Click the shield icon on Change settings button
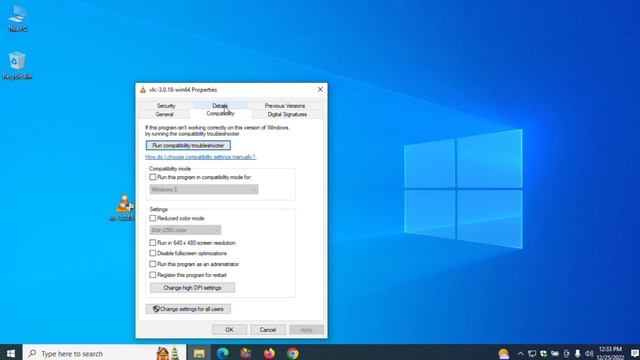 156,309
